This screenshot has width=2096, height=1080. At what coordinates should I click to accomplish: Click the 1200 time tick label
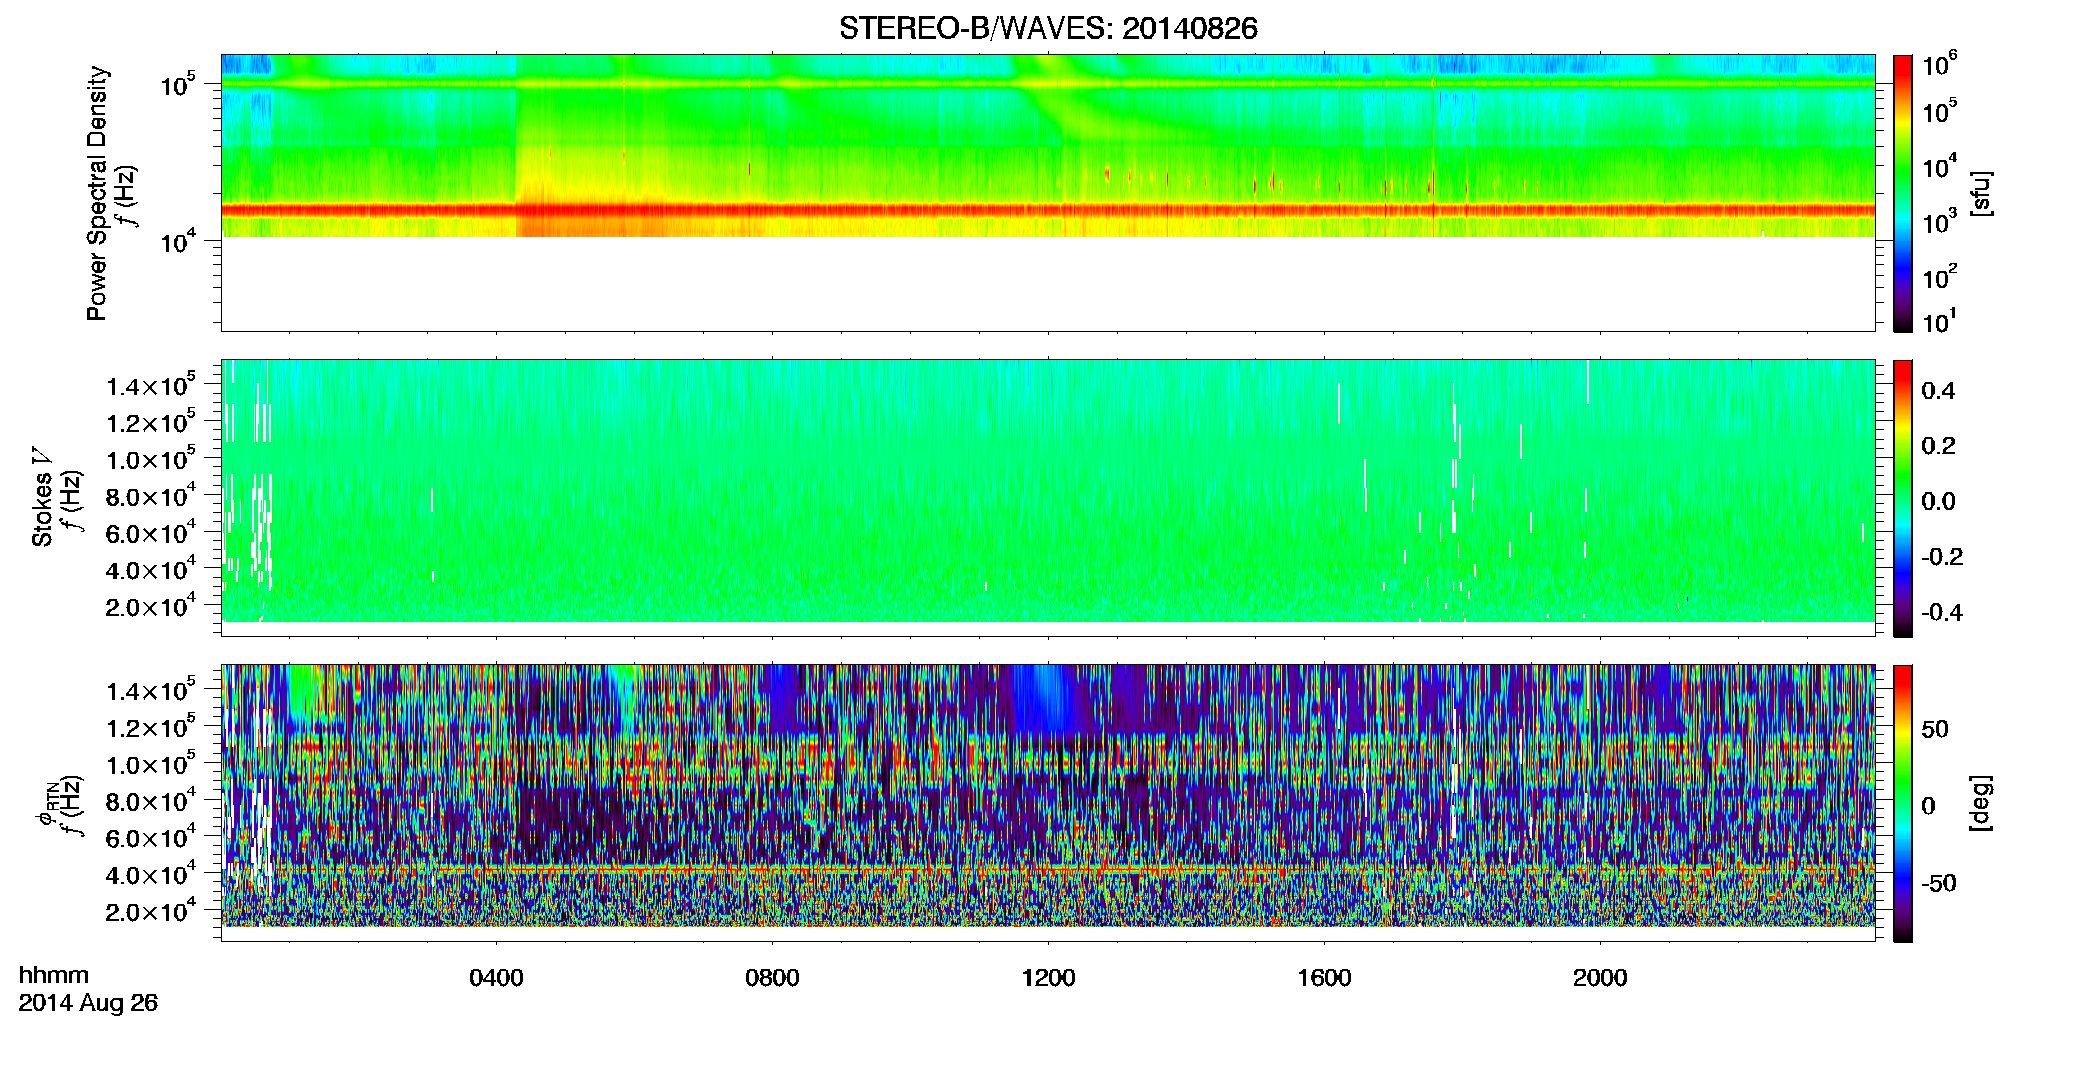point(1048,978)
